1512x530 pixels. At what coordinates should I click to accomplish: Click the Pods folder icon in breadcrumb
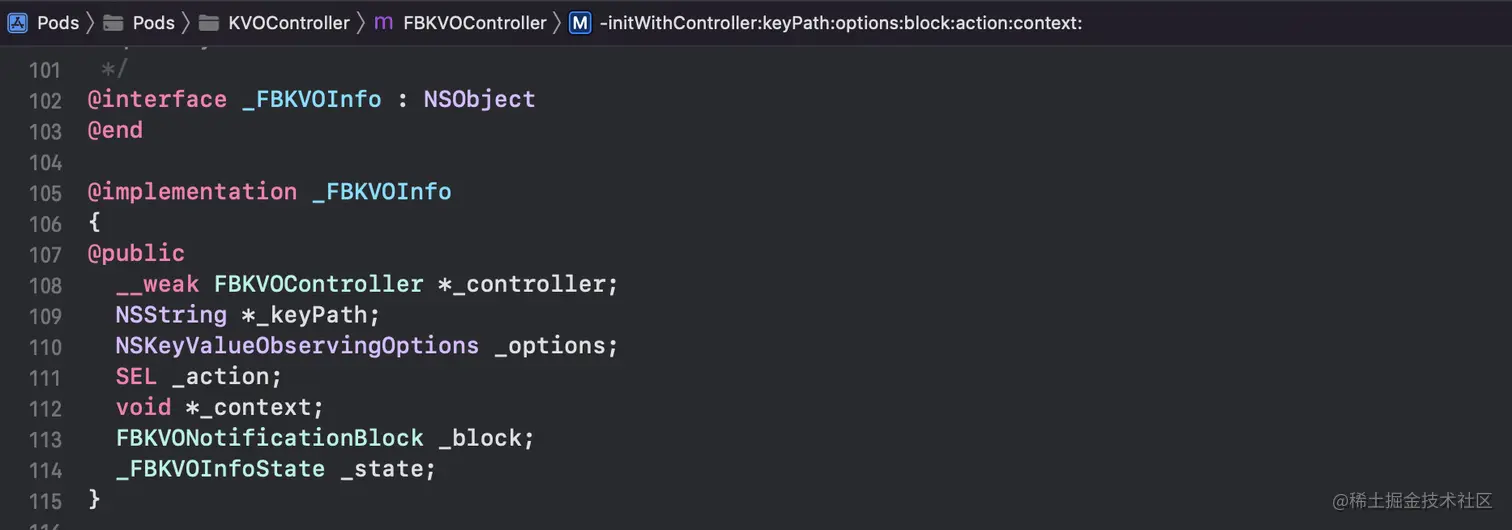tap(113, 22)
